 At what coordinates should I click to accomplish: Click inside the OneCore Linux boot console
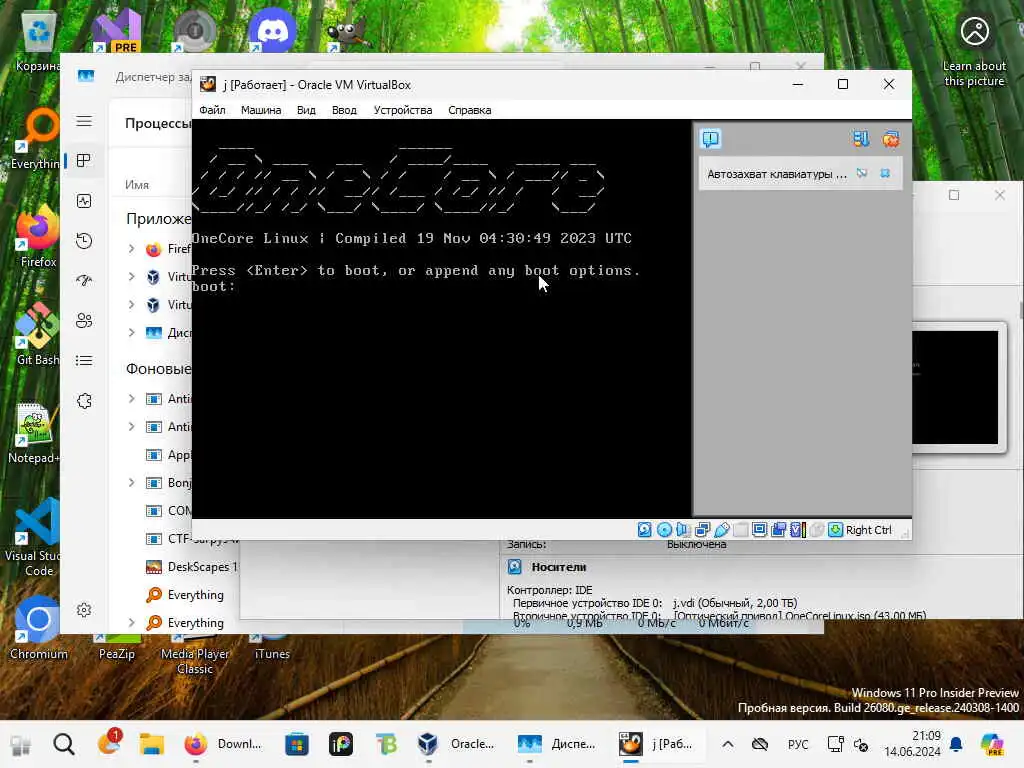[x=441, y=319]
